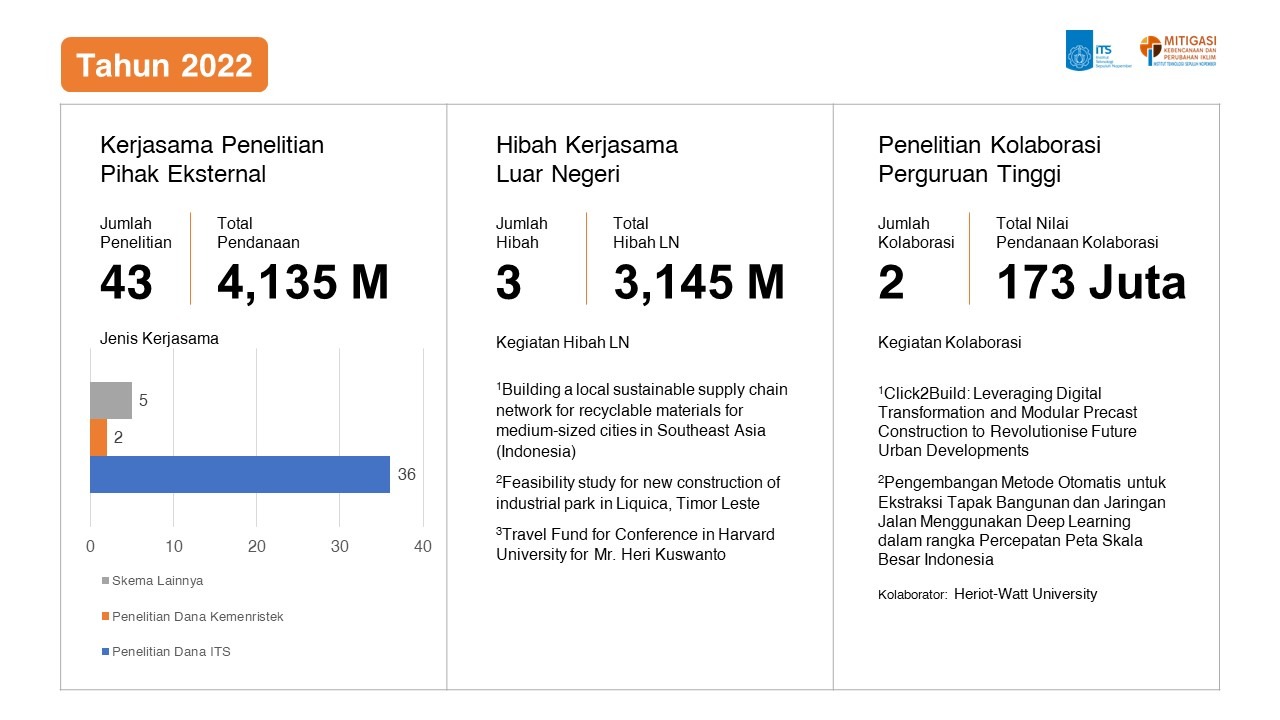
Task: Select the orange Penelitian Dana Kemenristek legend marker
Action: click(x=105, y=617)
